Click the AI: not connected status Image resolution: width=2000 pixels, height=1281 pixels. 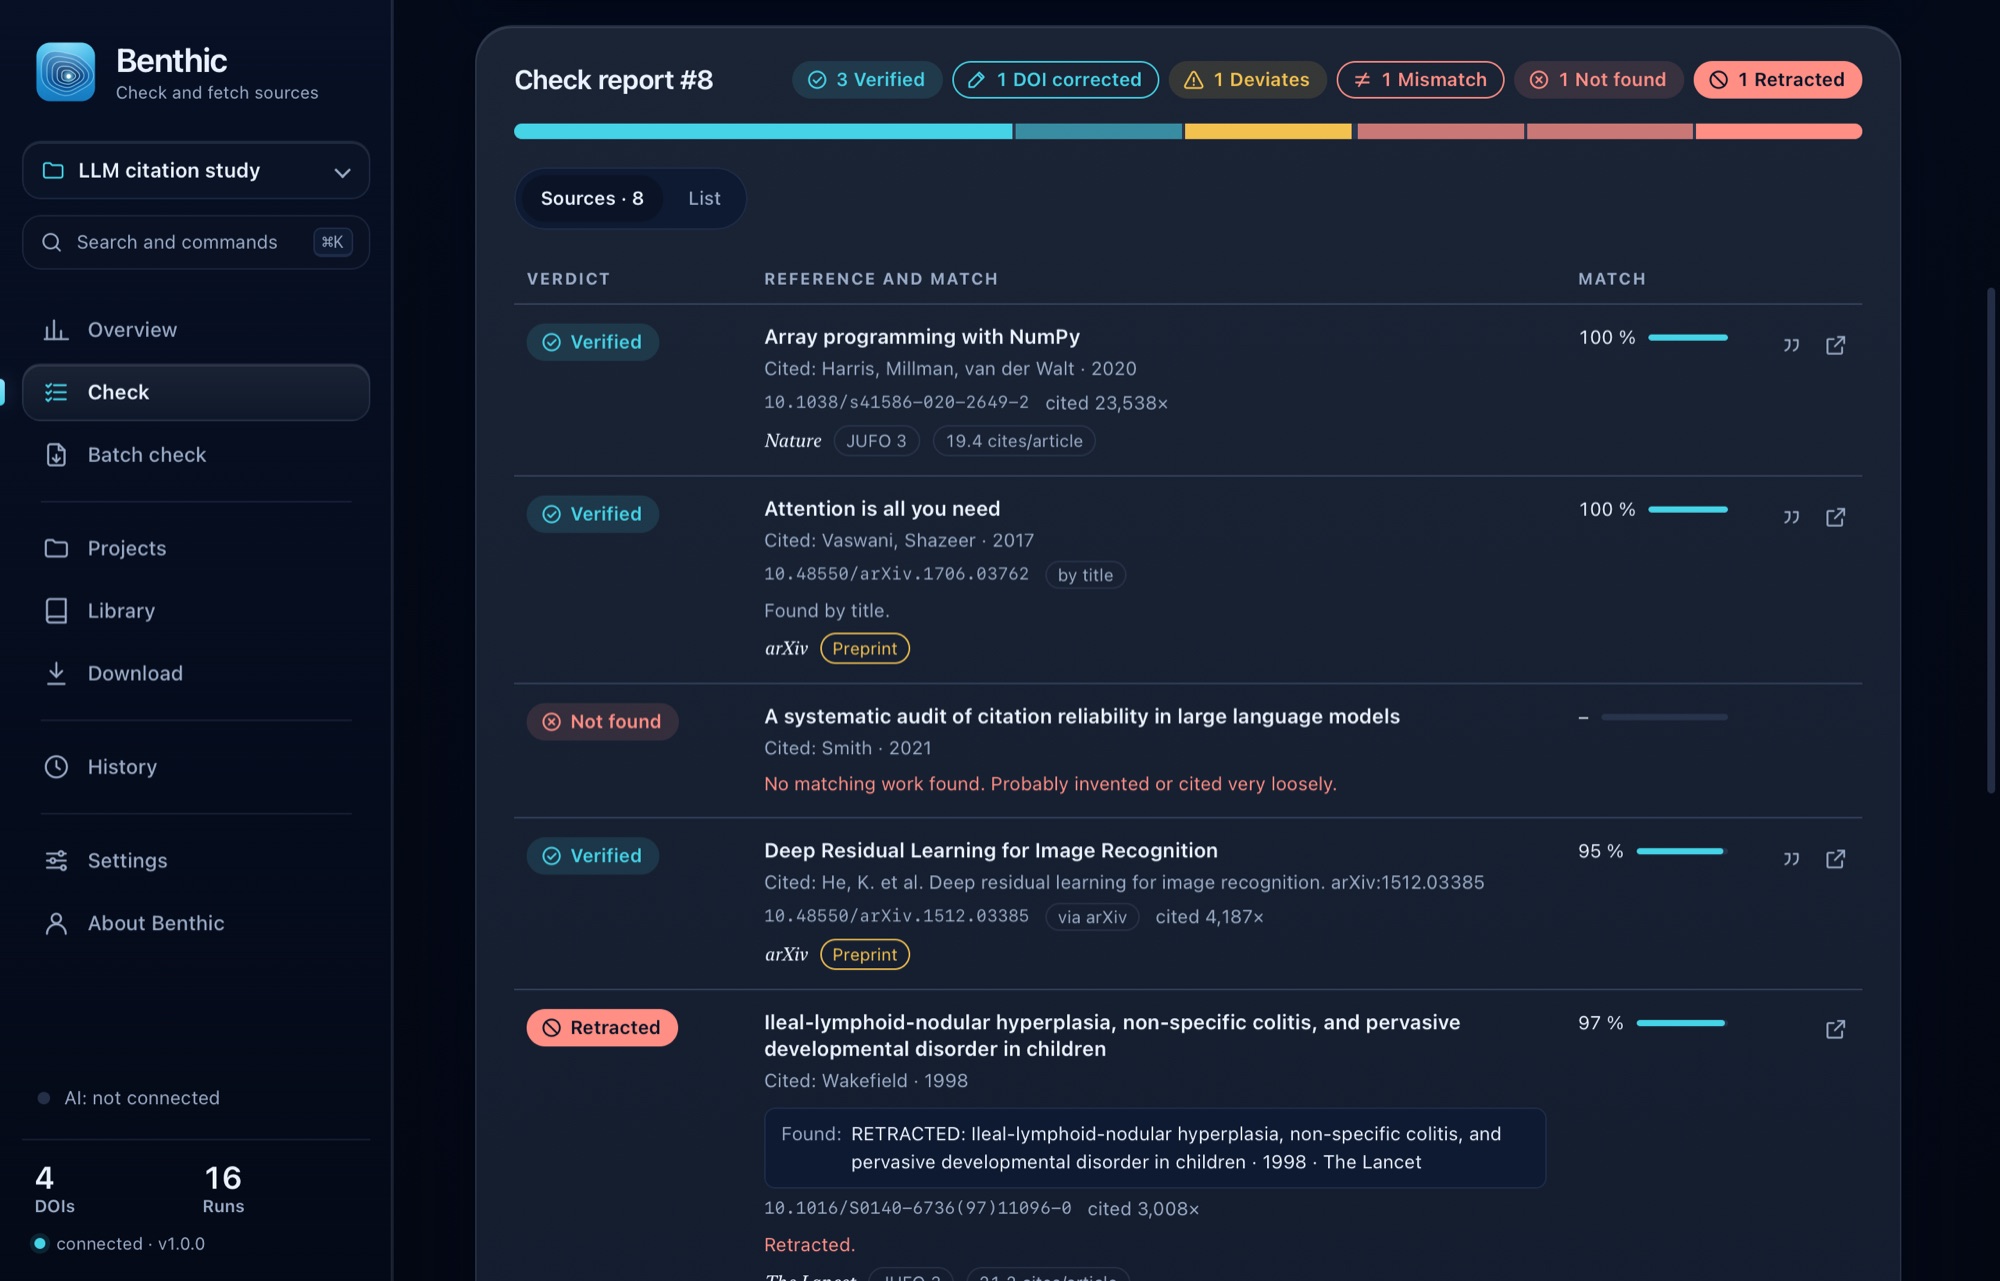128,1098
